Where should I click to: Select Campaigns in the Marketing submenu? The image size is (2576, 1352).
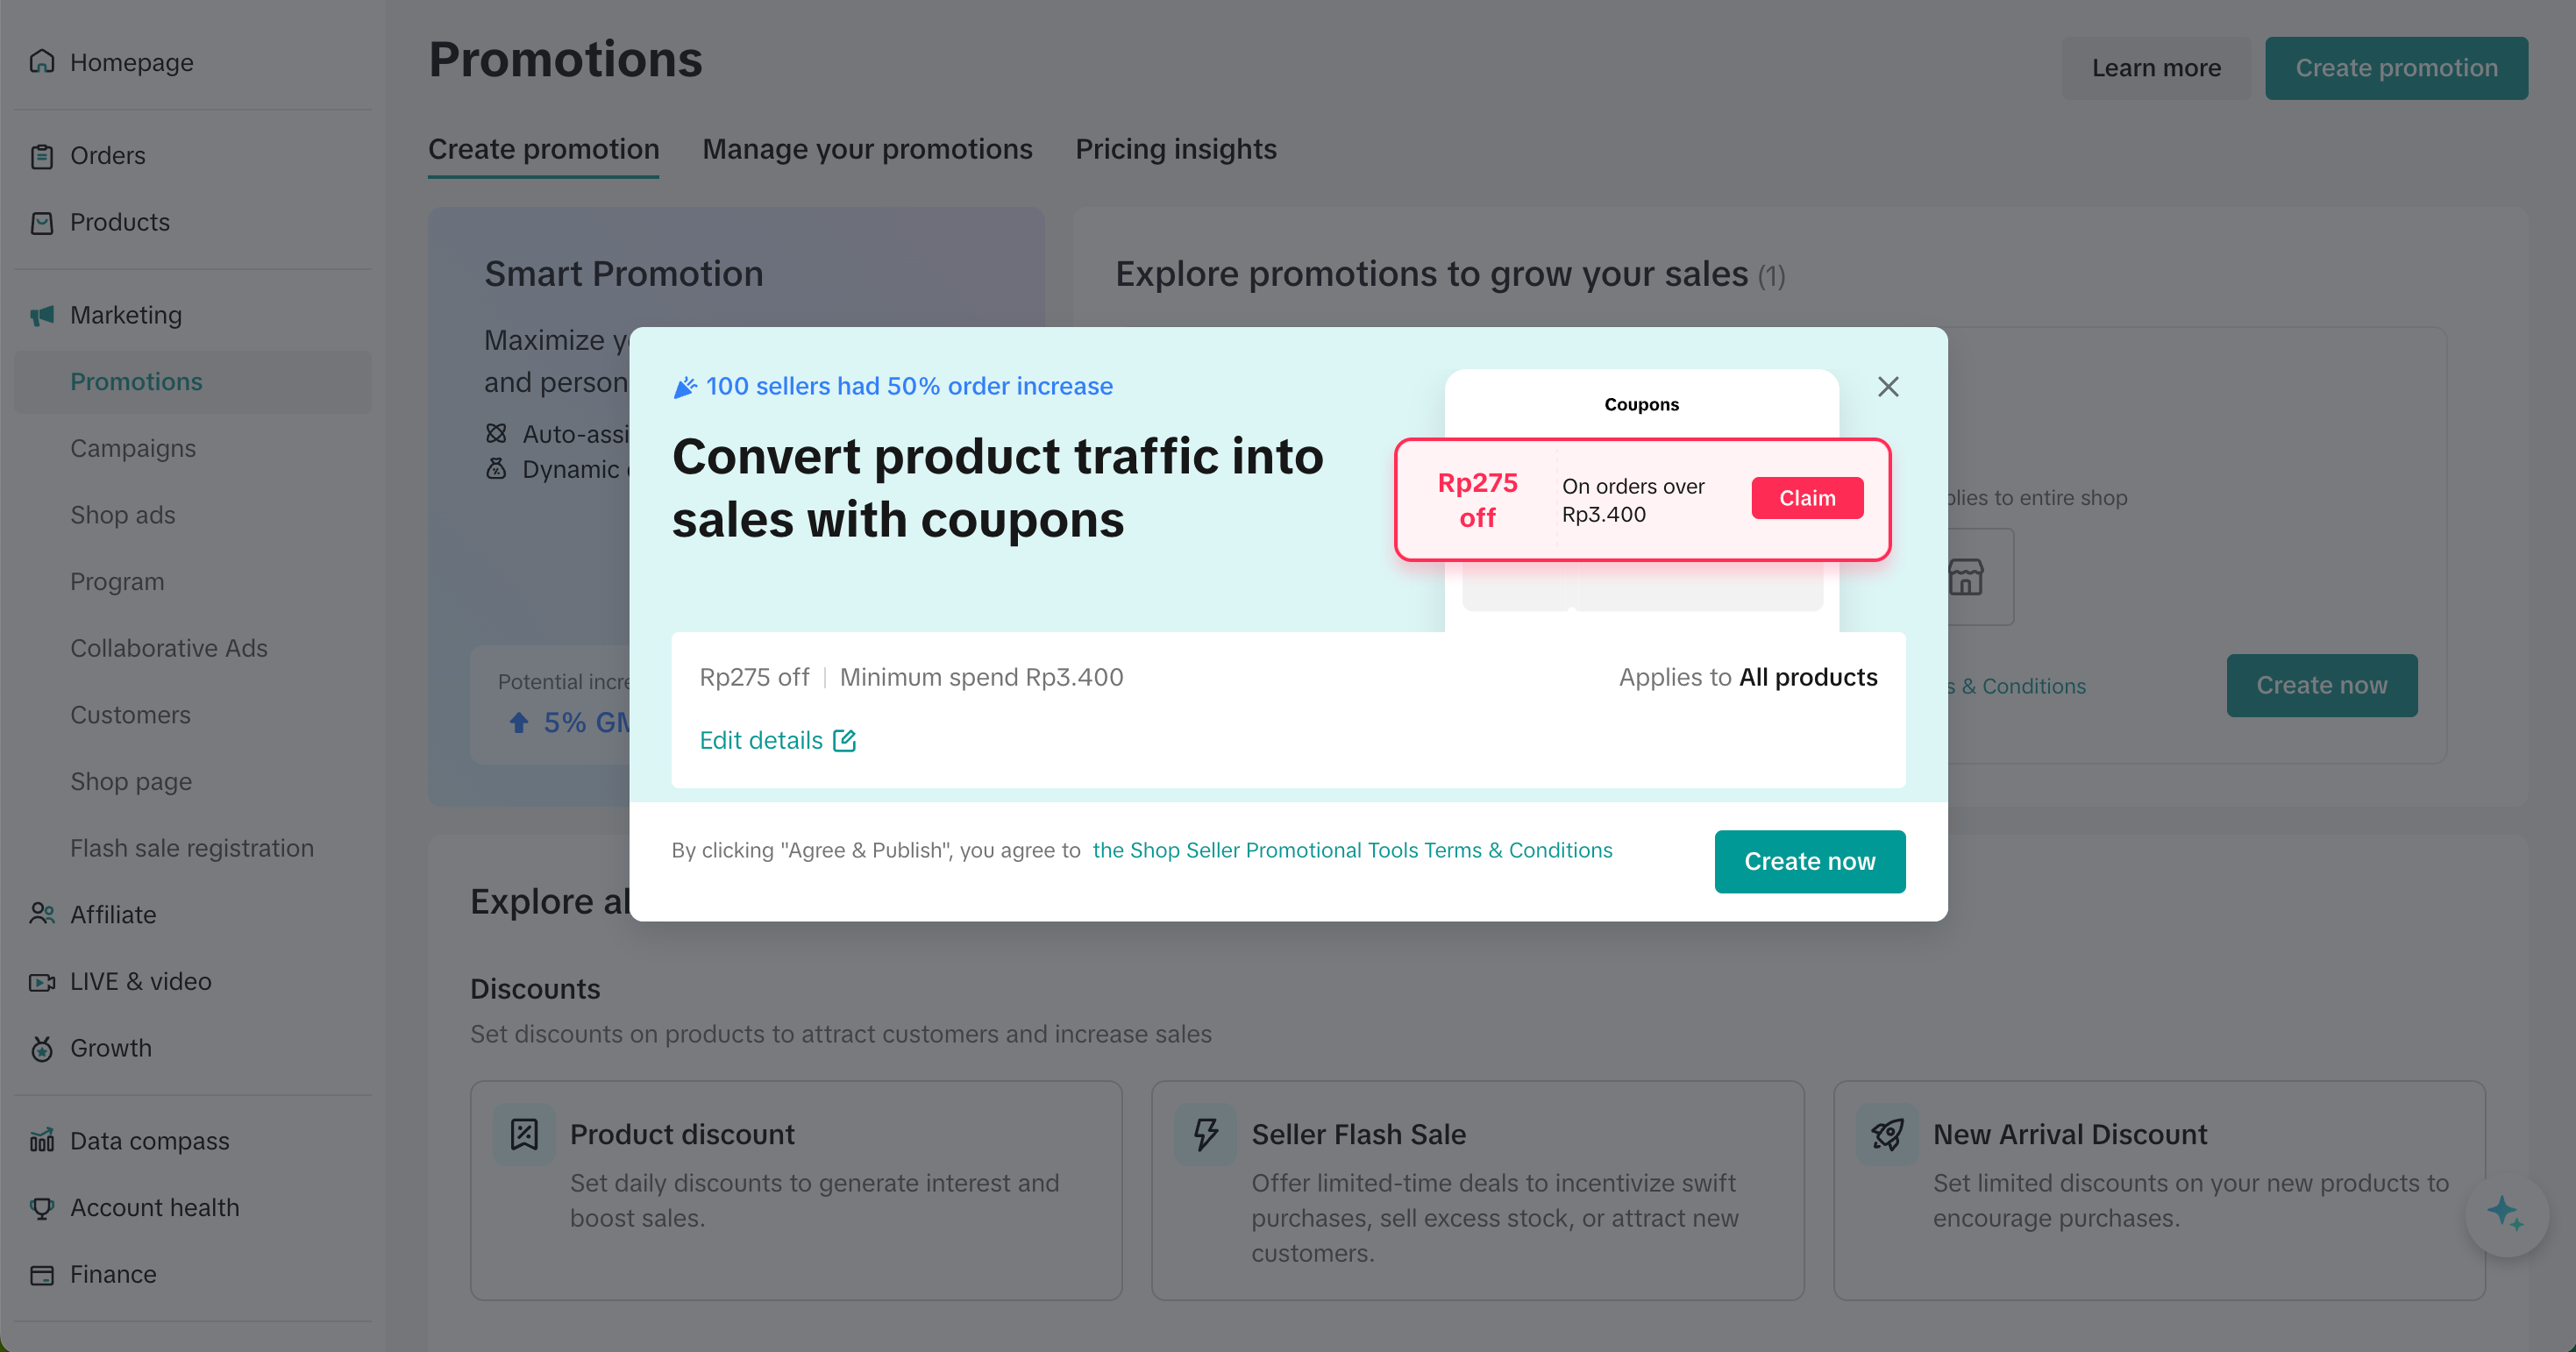(x=133, y=448)
